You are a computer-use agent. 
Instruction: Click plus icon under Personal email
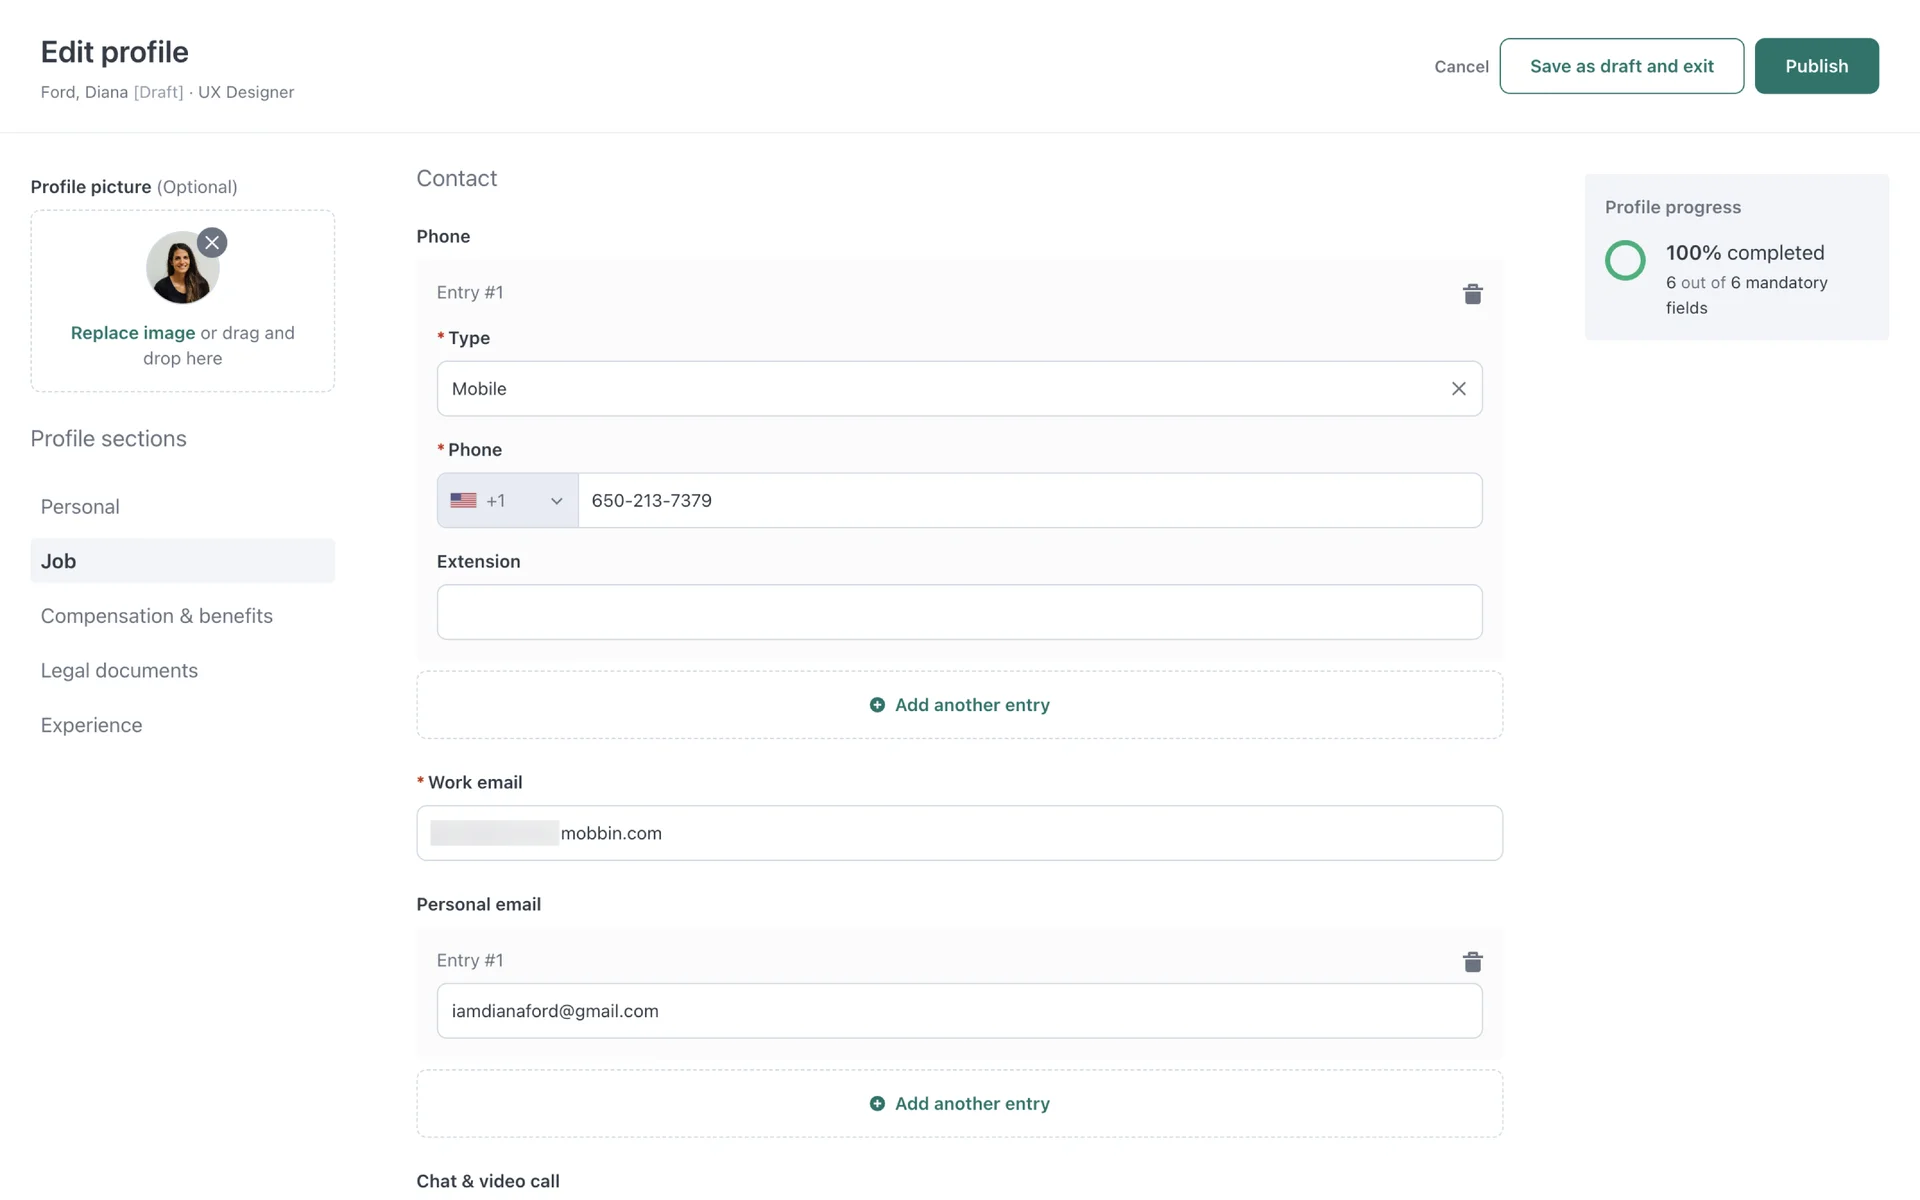pyautogui.click(x=877, y=1104)
